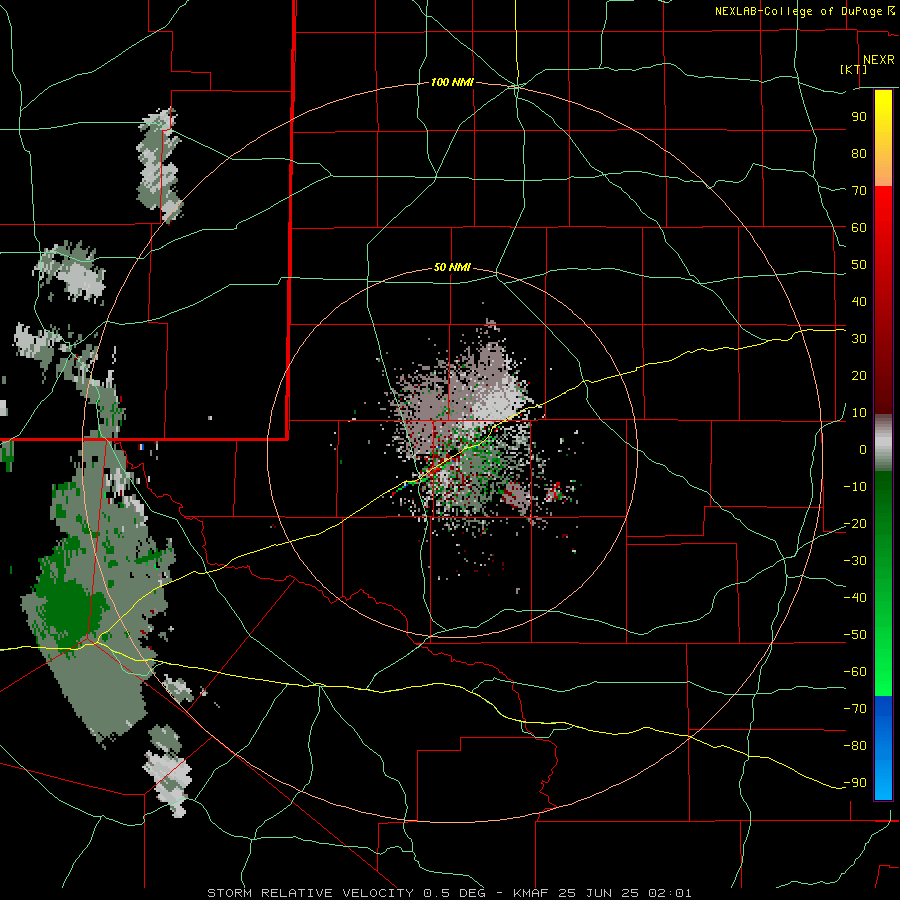Click the 0 value on the velocity scale

(863, 450)
